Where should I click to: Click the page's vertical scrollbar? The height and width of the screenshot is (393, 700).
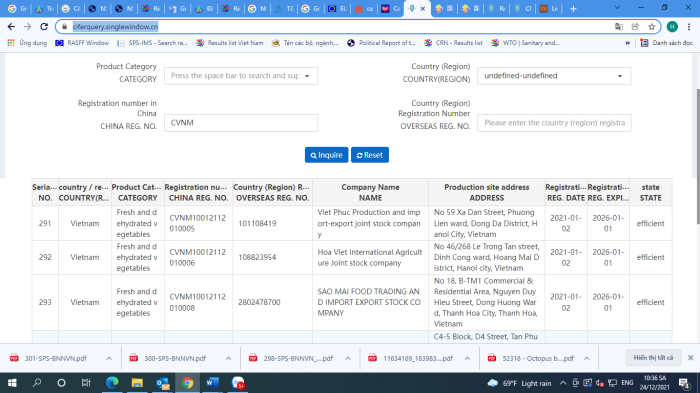tap(698, 156)
